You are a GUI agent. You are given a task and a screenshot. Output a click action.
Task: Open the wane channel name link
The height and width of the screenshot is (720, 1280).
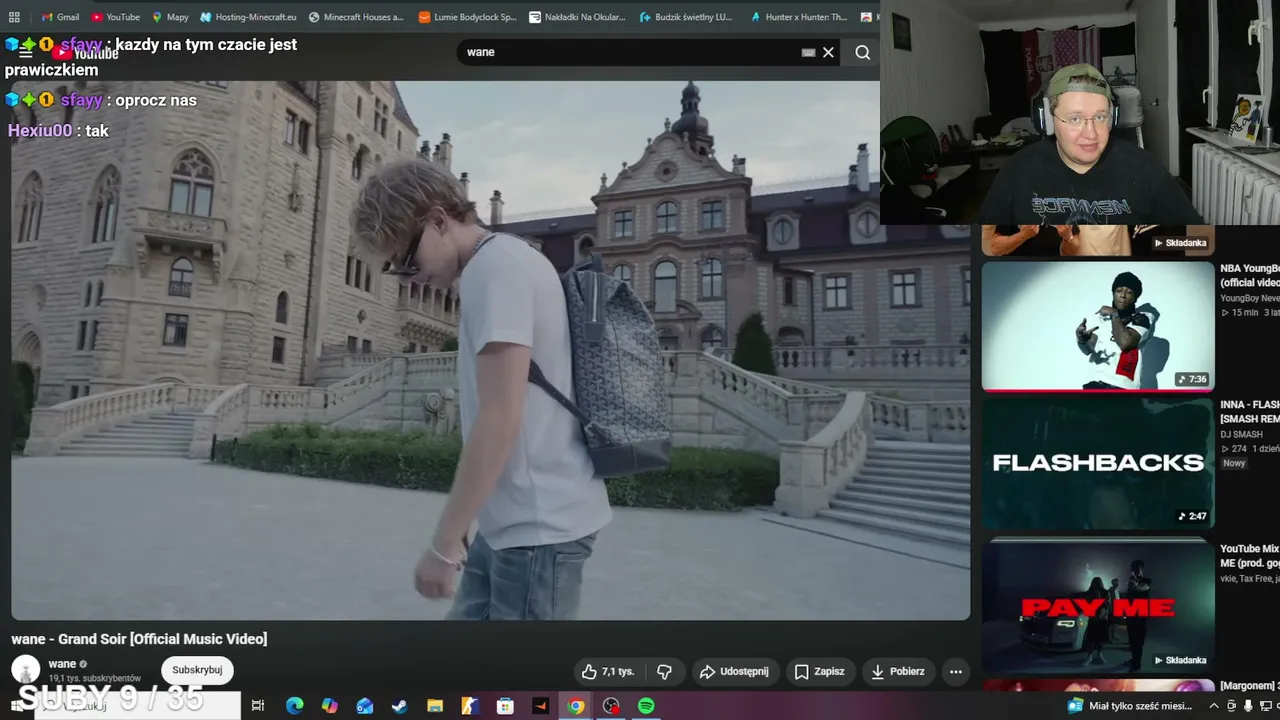coord(62,664)
